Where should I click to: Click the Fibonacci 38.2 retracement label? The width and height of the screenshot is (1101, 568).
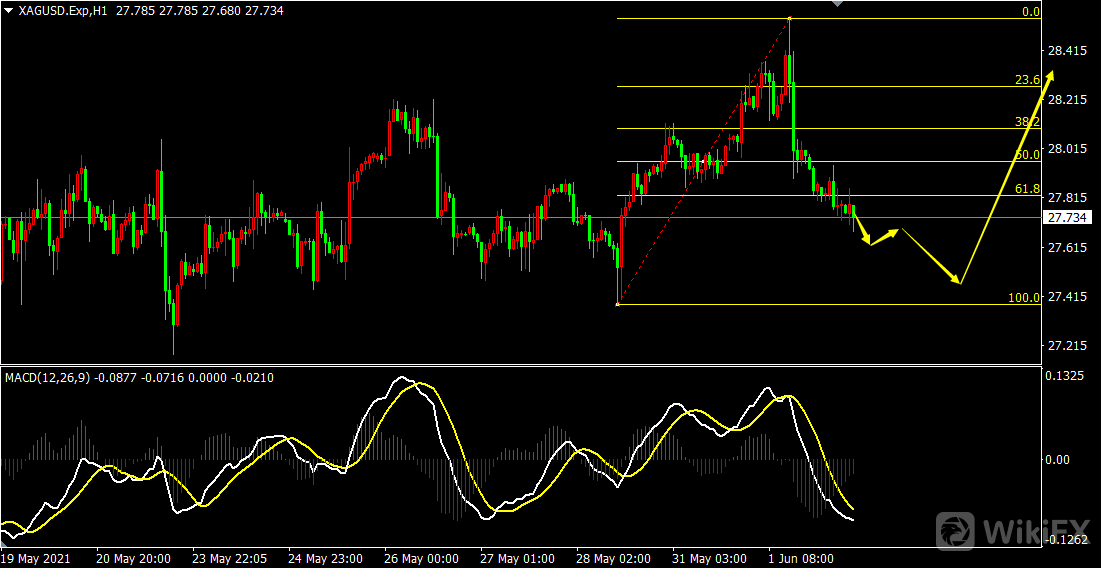click(1028, 122)
